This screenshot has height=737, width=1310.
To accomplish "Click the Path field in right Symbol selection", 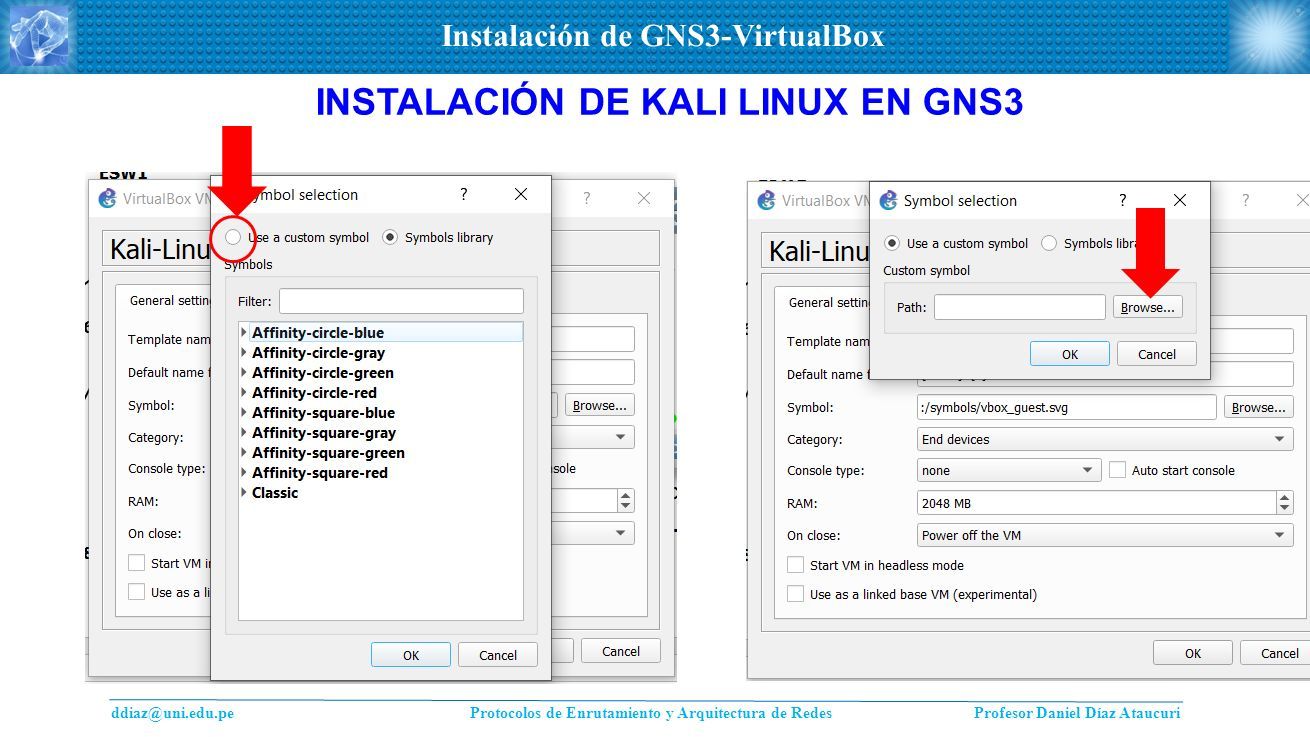I will tap(1020, 307).
